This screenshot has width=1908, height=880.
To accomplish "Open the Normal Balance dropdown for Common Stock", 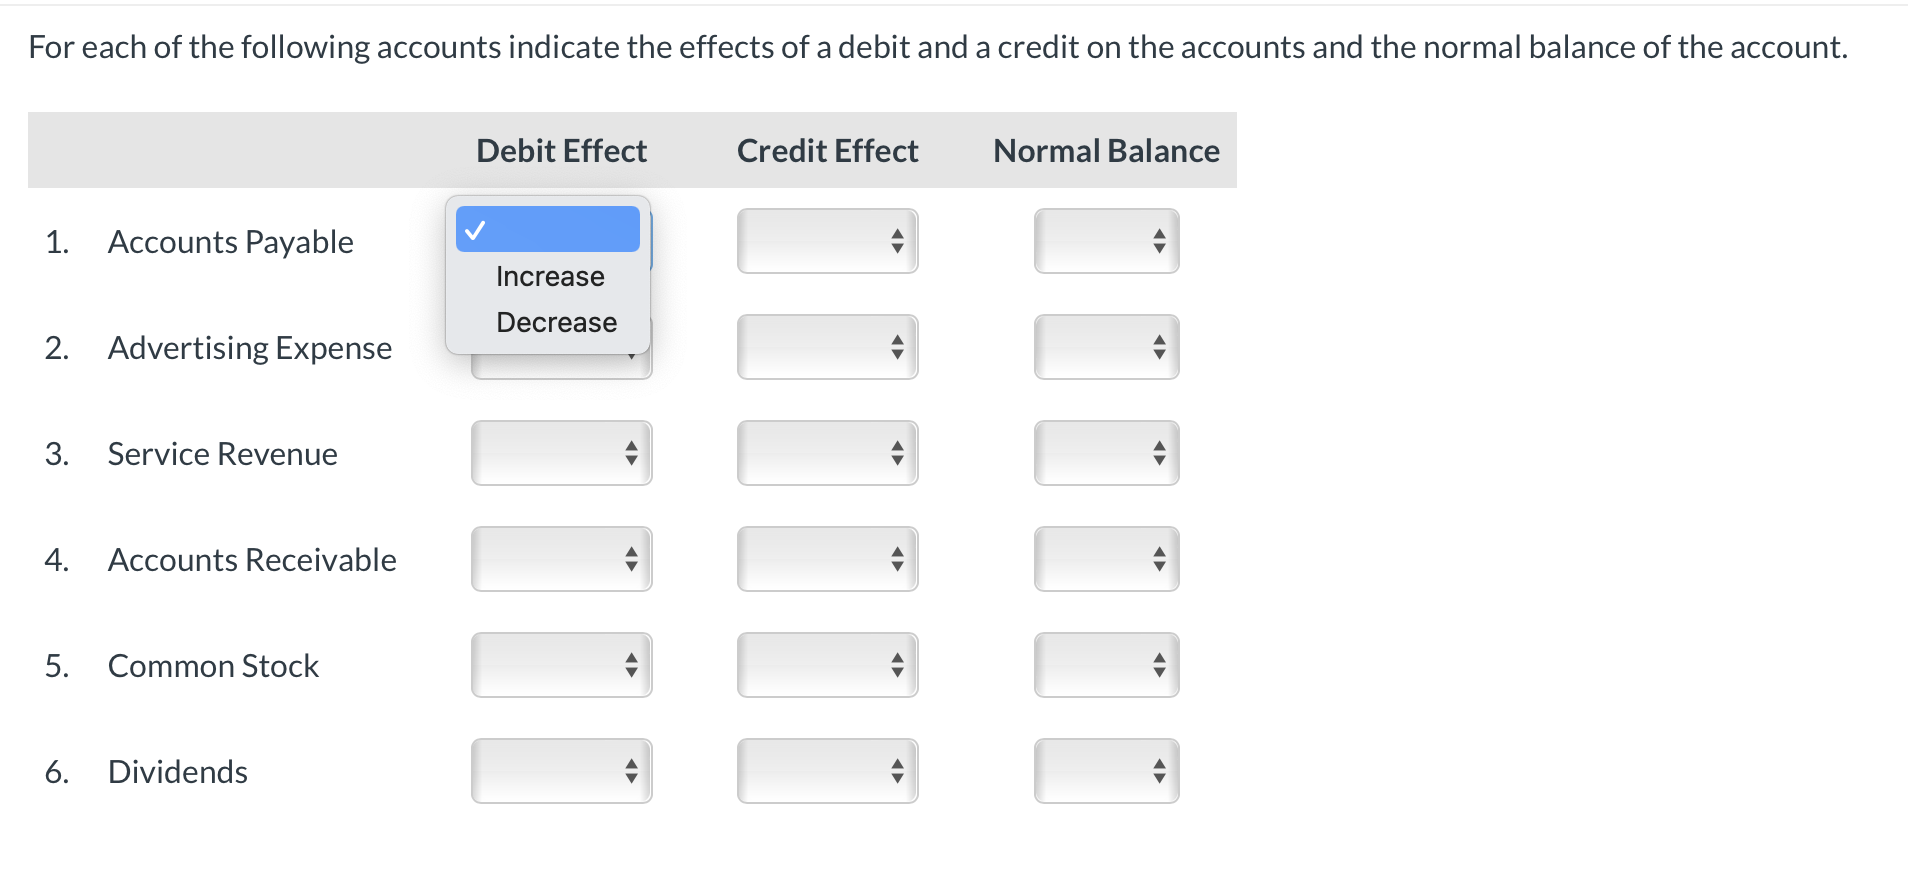I will pyautogui.click(x=1105, y=665).
